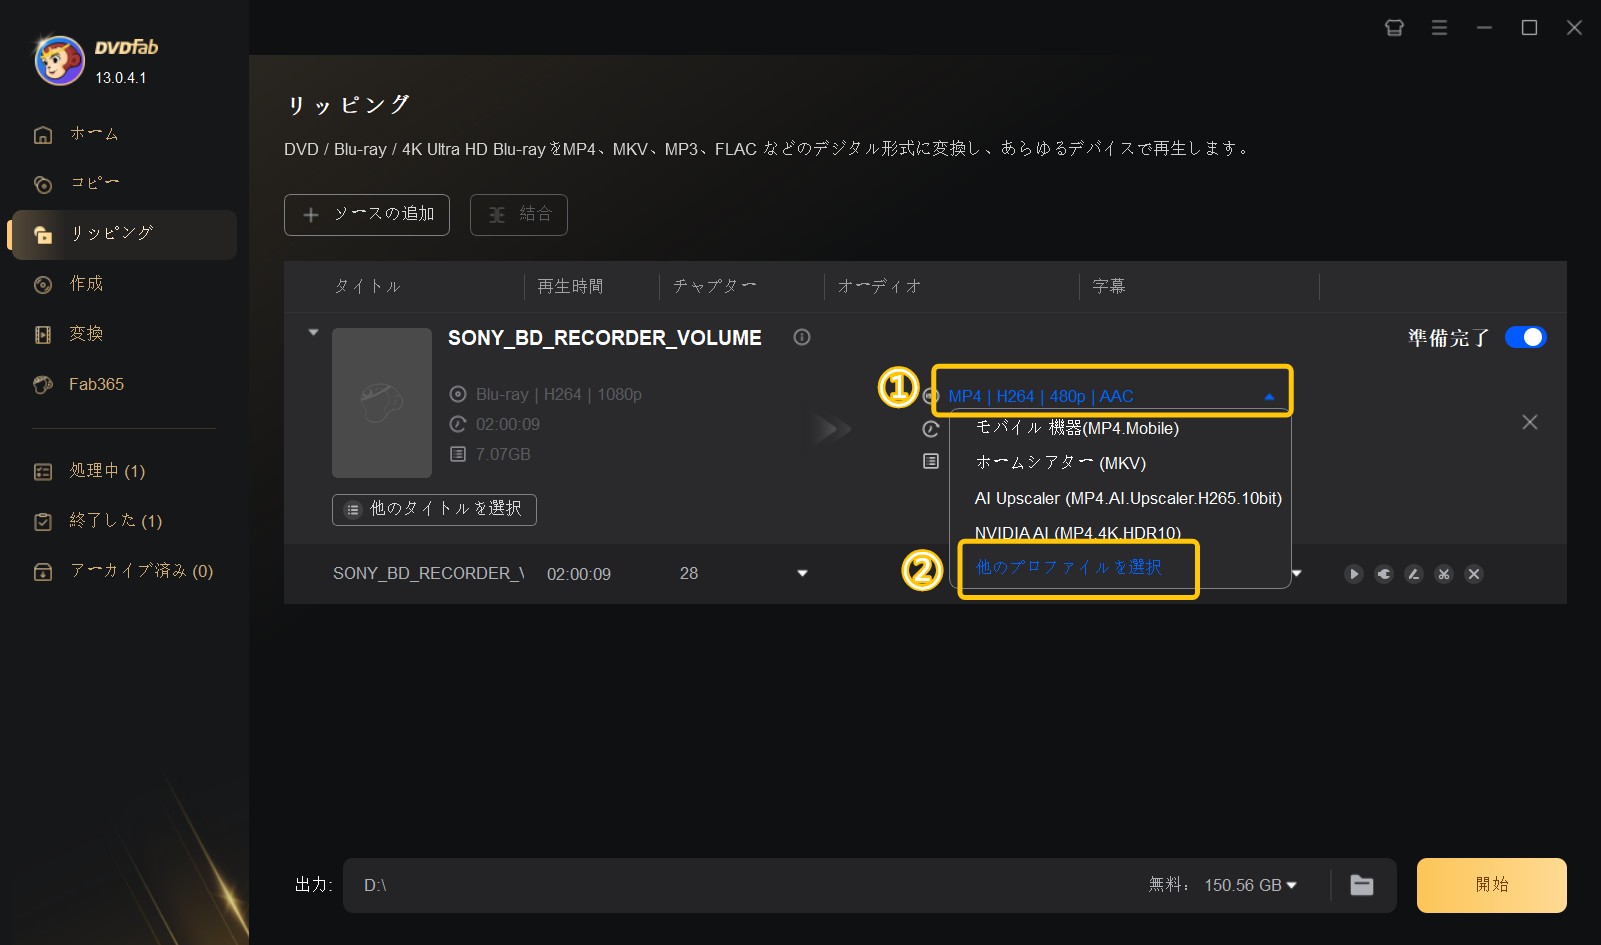Viewport: 1601px width, 945px height.
Task: Open advanced settings wrench icon
Action: [1384, 574]
